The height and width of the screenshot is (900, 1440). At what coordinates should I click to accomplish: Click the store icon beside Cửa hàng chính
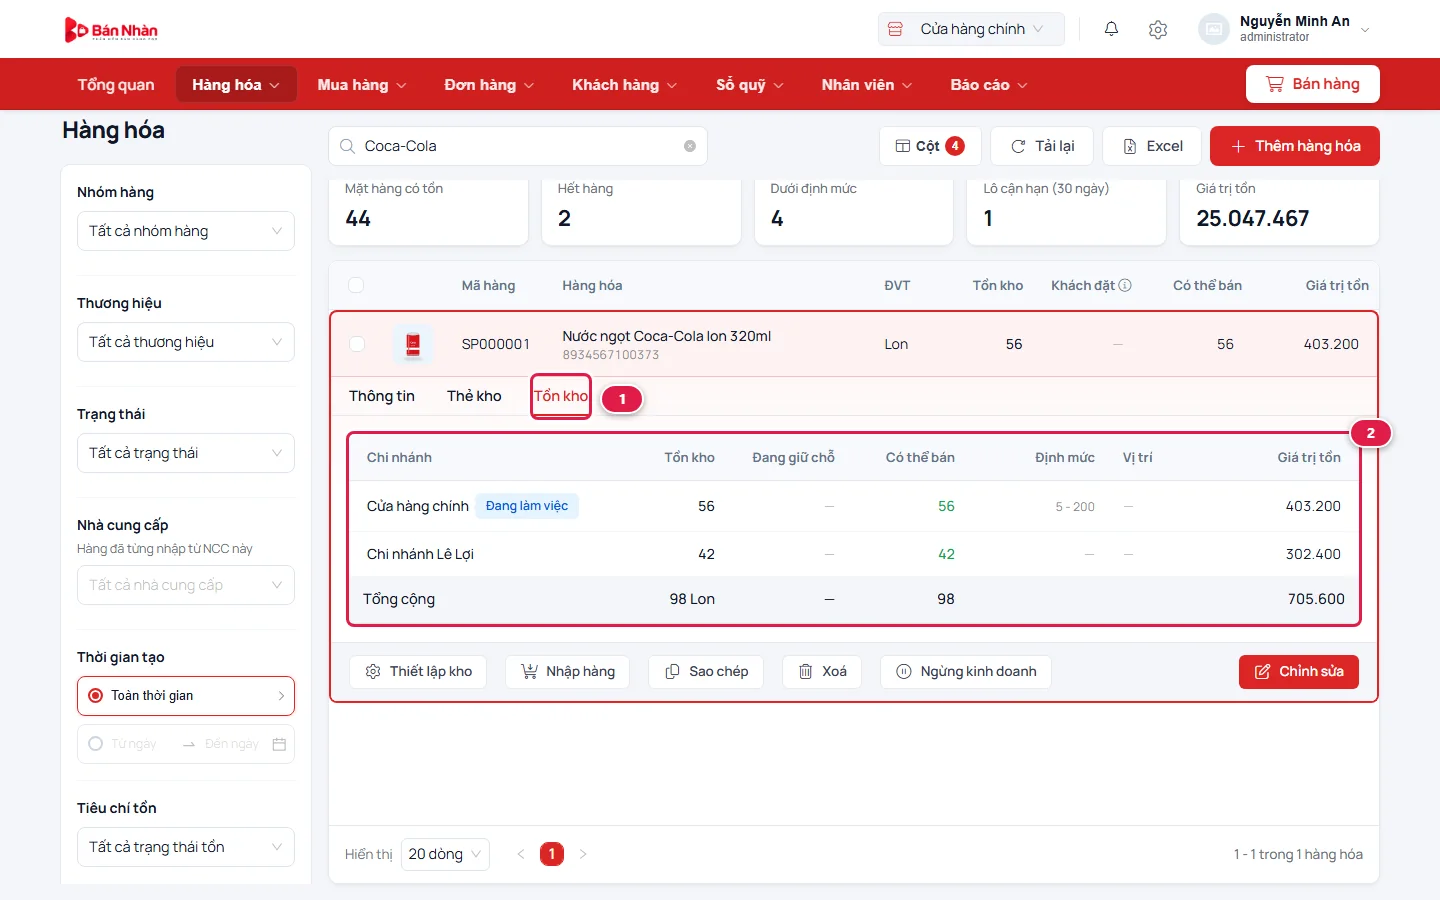(896, 29)
